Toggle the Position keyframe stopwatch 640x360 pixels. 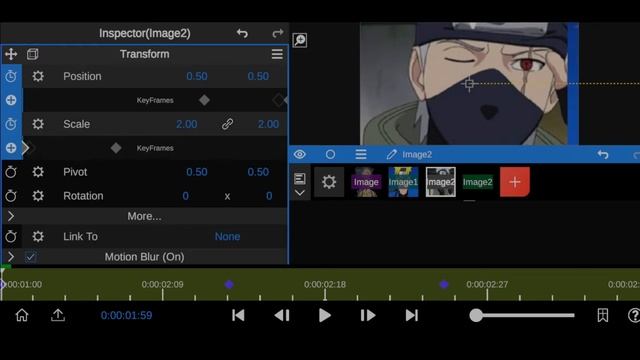coord(11,76)
